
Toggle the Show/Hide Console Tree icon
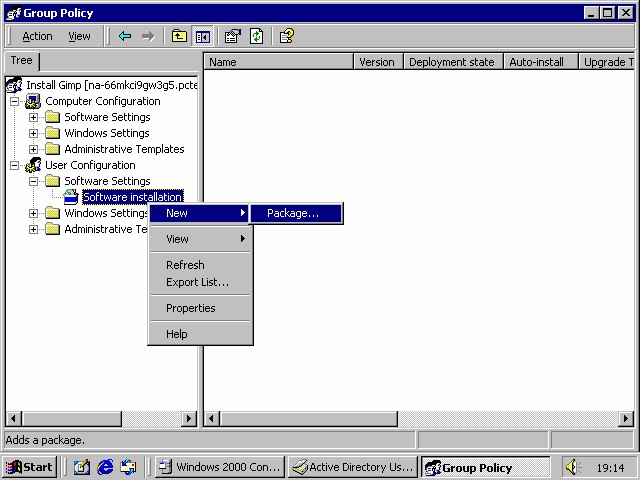pyautogui.click(x=202, y=37)
